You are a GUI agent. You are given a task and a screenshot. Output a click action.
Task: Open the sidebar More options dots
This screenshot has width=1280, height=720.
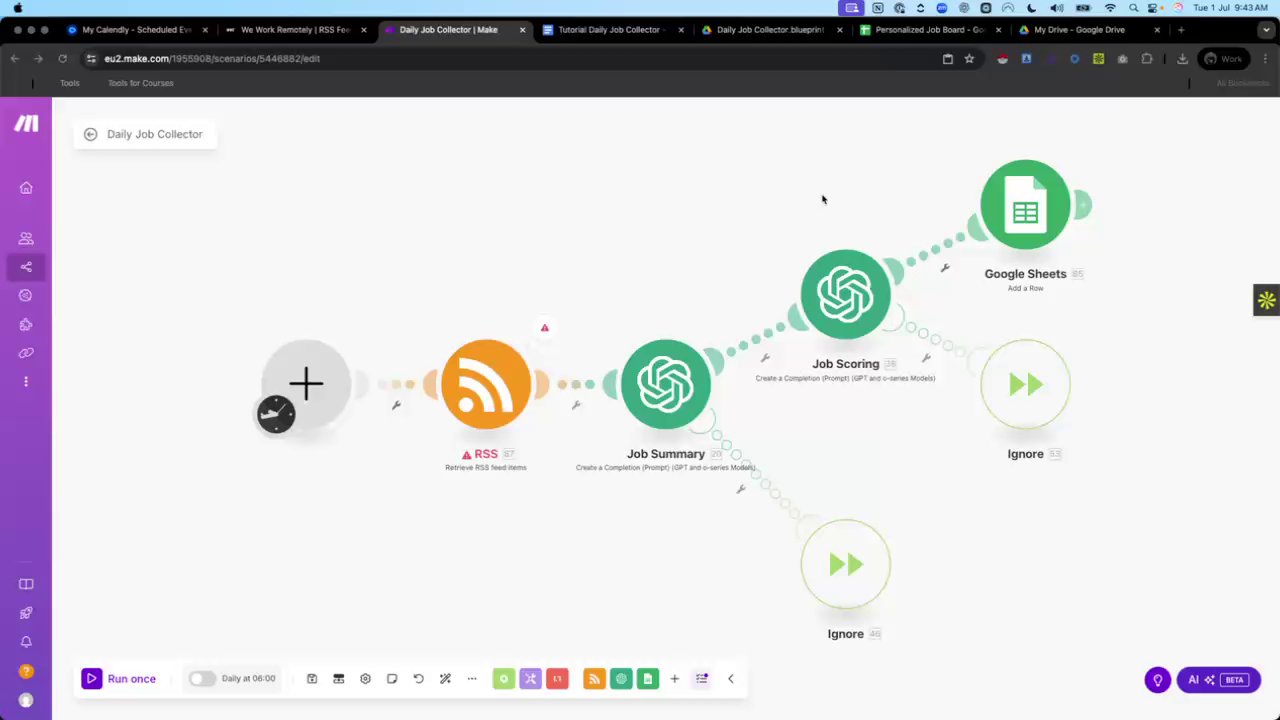pos(26,381)
